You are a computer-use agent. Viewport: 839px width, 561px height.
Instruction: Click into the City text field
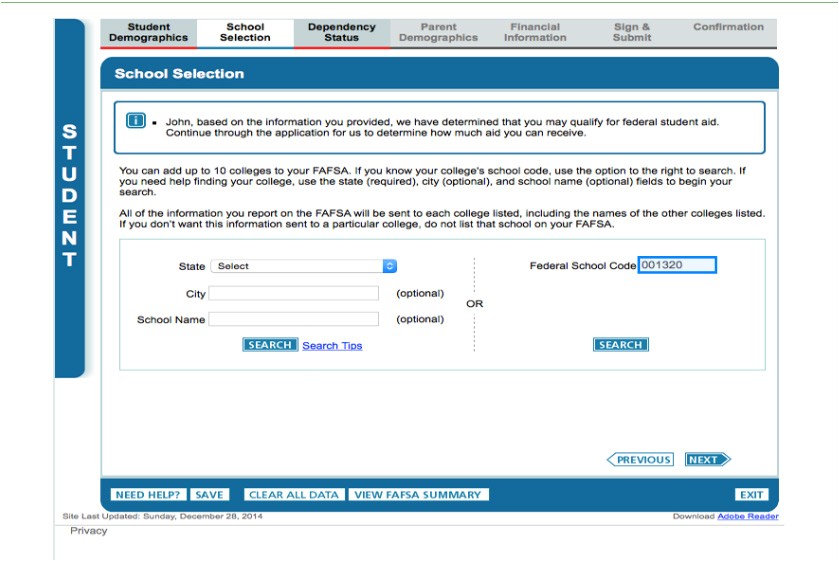point(294,293)
